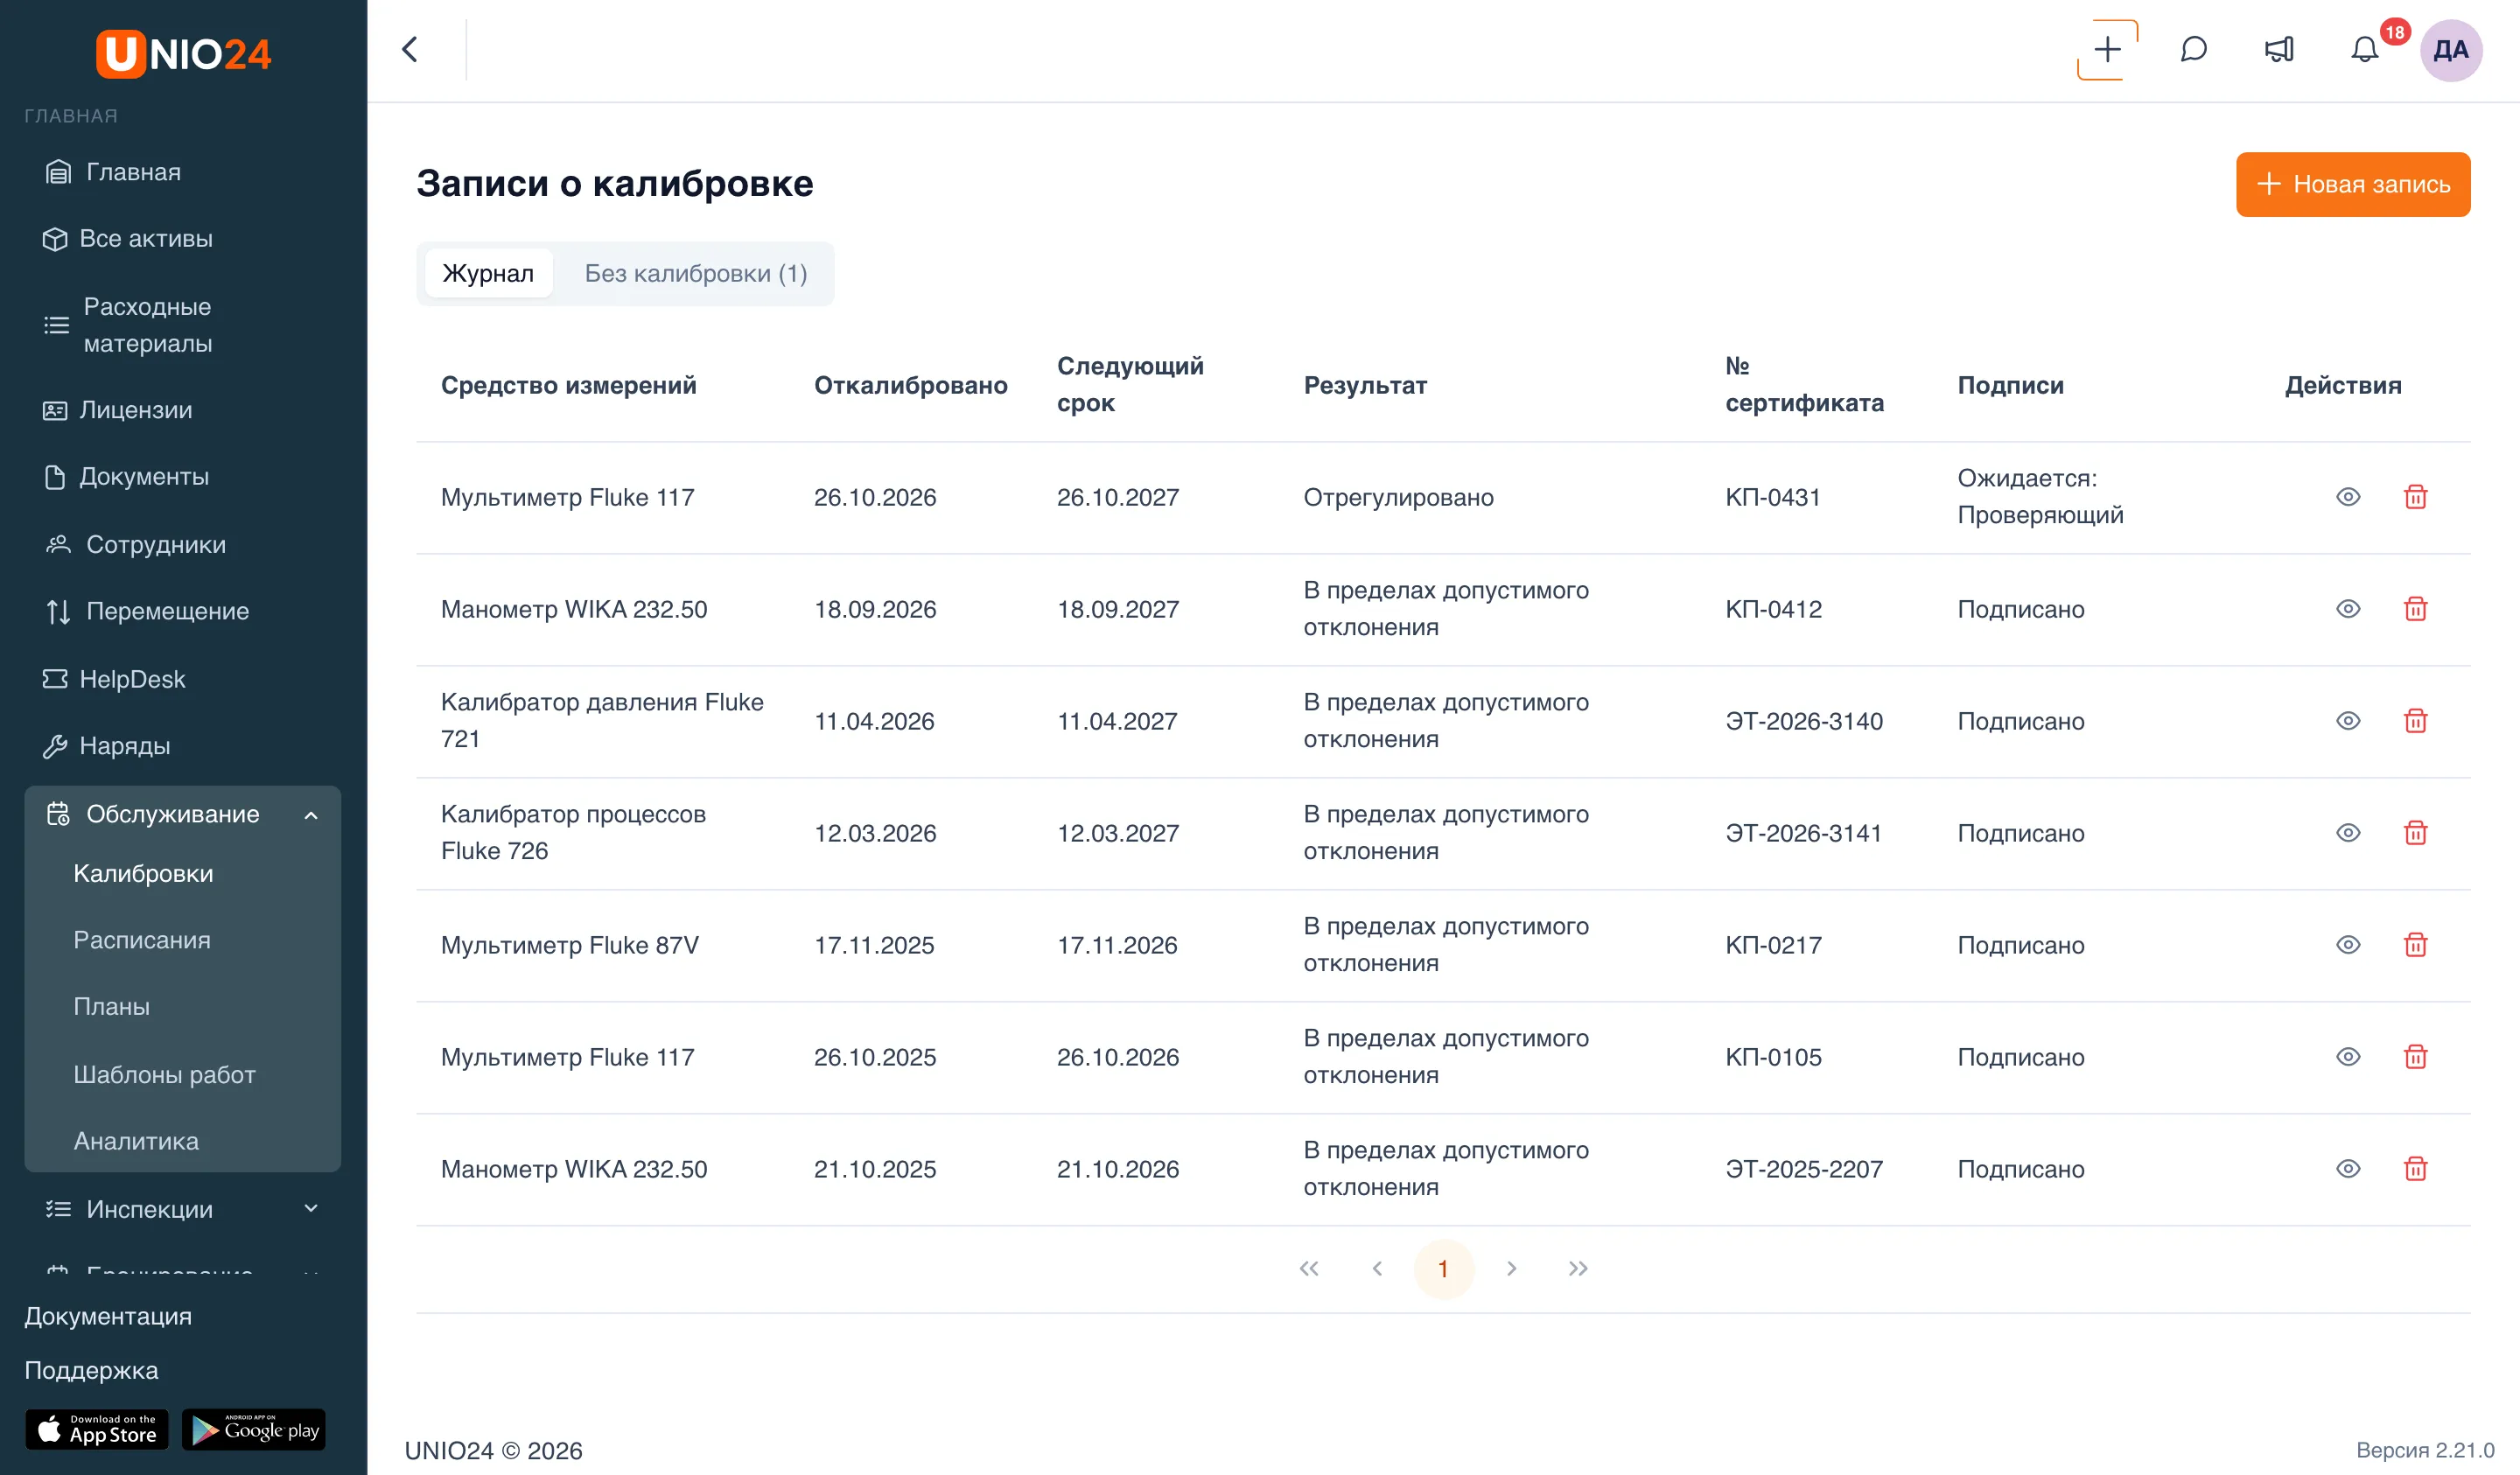Switch to the Журнал tab
This screenshot has width=2520, height=1475.
(x=488, y=273)
